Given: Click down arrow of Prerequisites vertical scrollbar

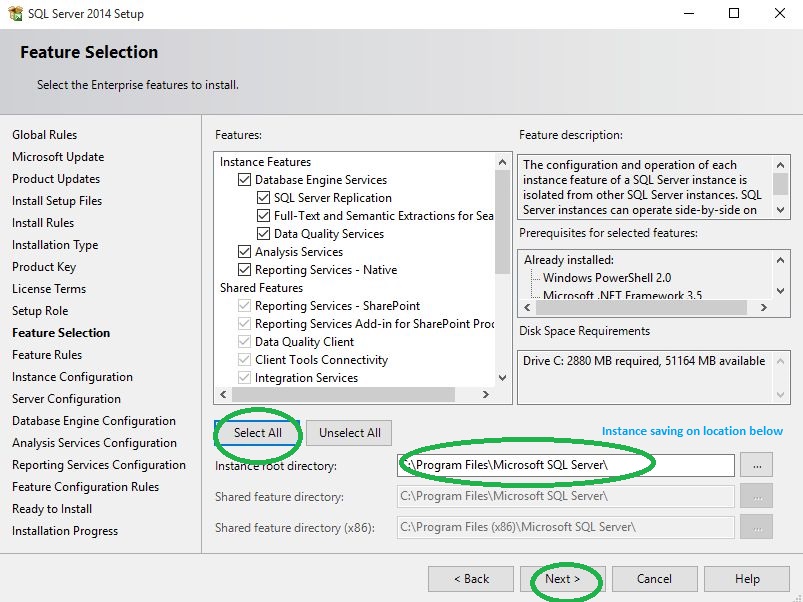Looking at the screenshot, I should (x=780, y=291).
